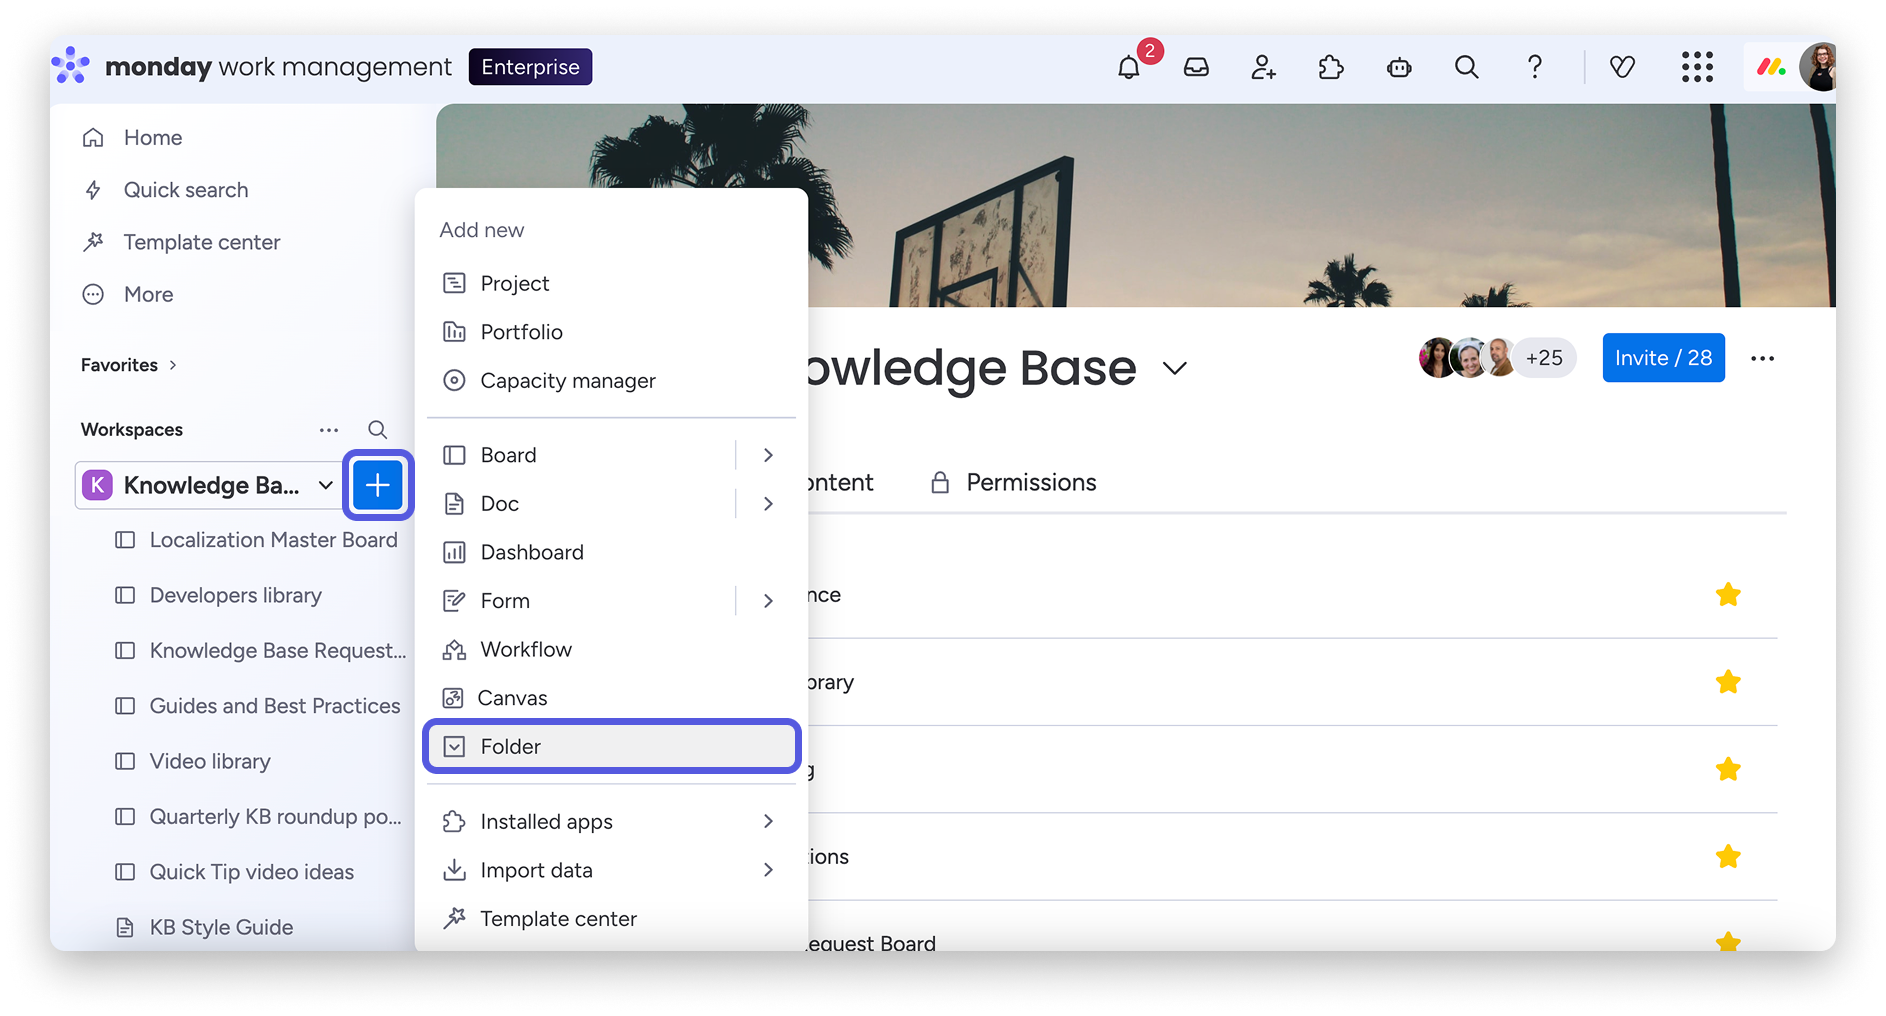Click the monday work management logo
1886x1016 pixels.
252,66
